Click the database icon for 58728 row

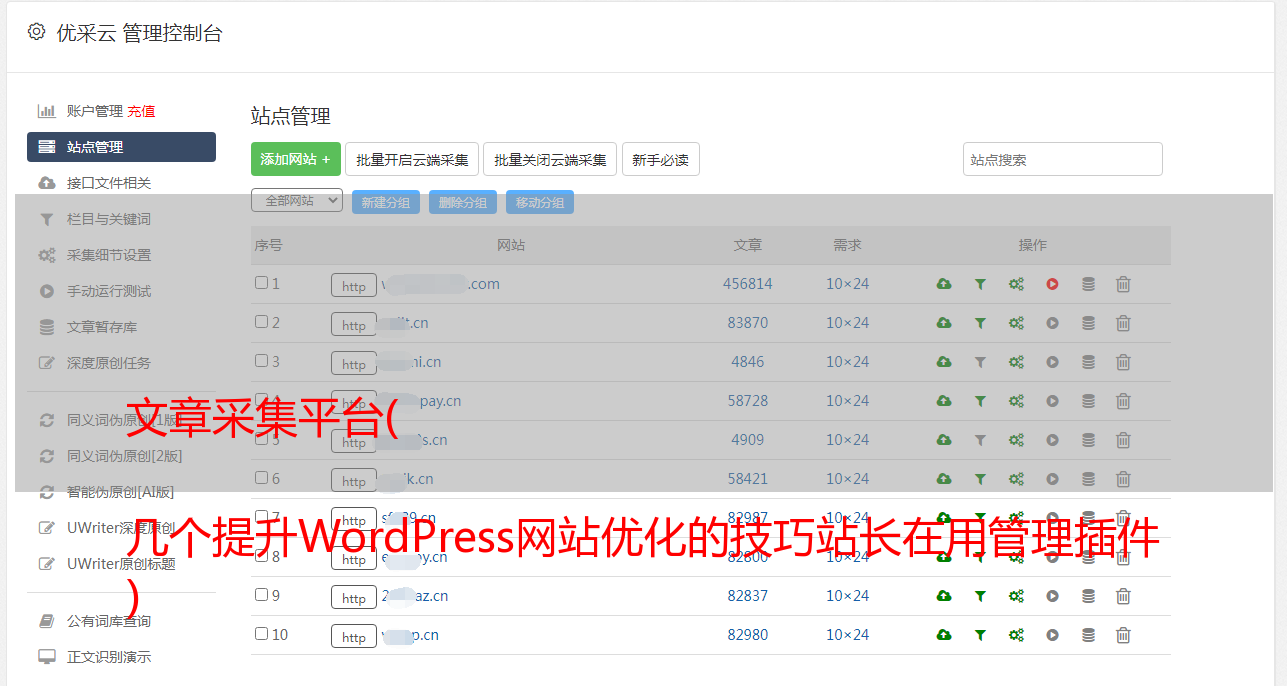click(1088, 401)
